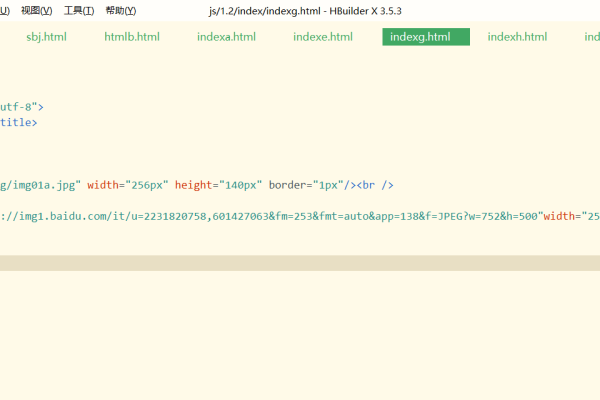The image size is (600, 400).
Task: Click the highlighted current editor line
Action: 300,263
